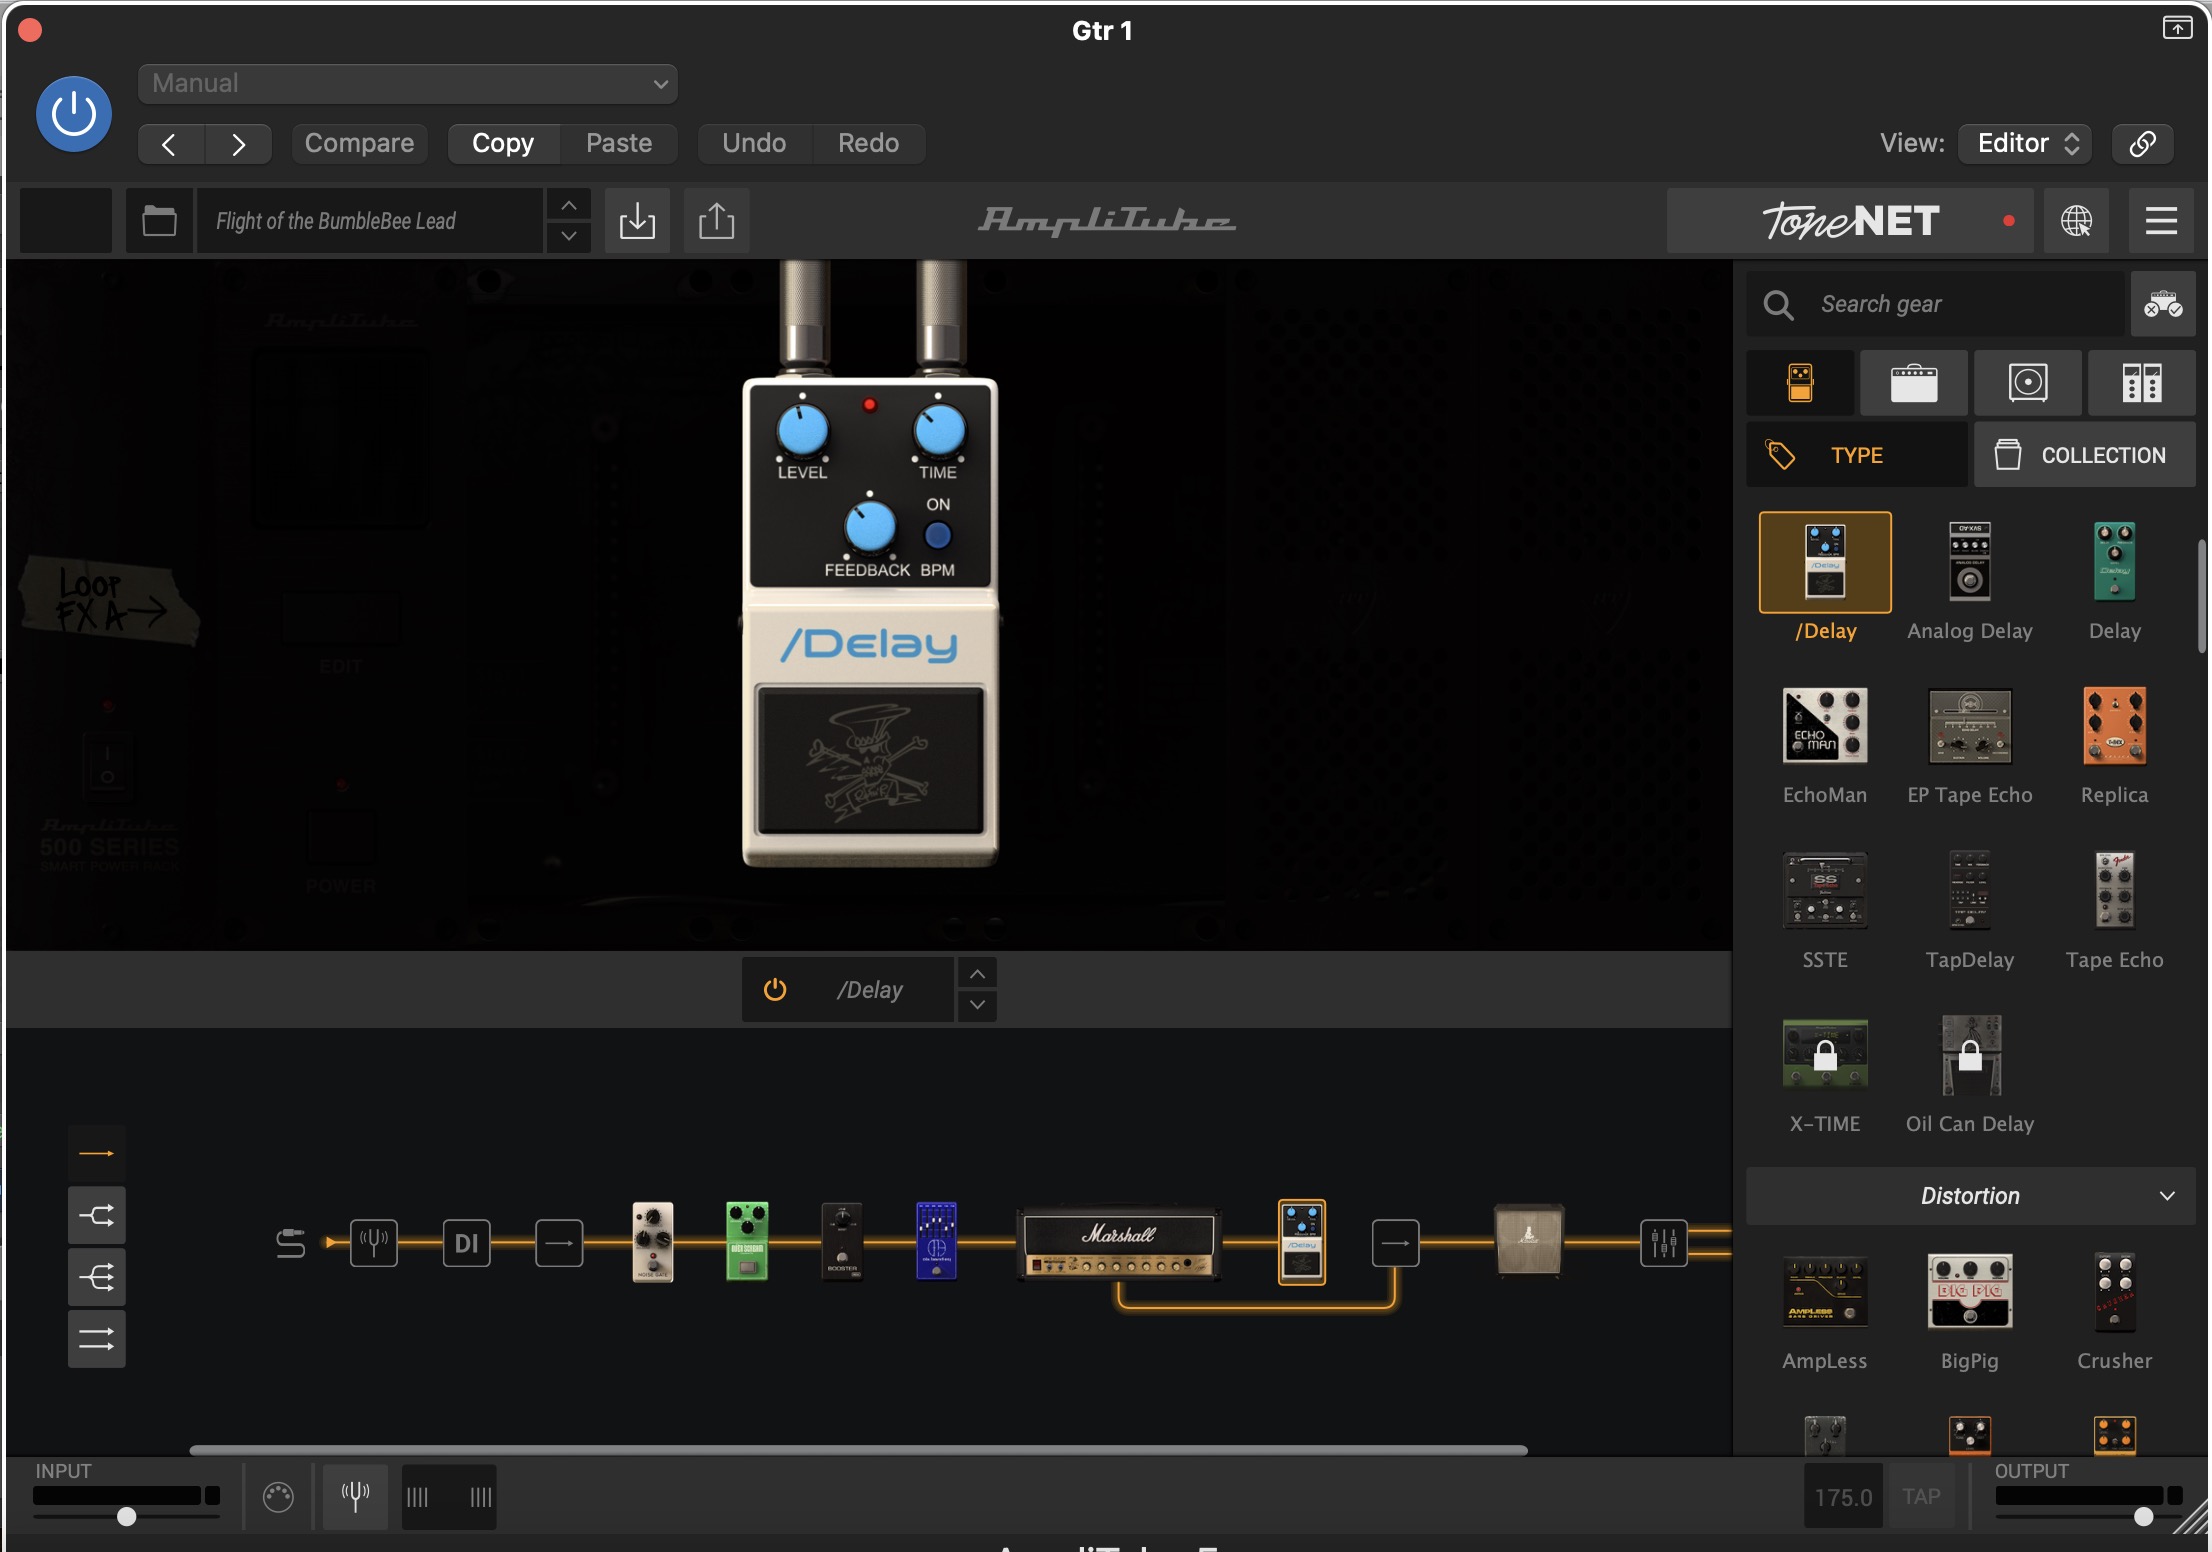Click the Redo button
The width and height of the screenshot is (2212, 1552).
(x=868, y=143)
